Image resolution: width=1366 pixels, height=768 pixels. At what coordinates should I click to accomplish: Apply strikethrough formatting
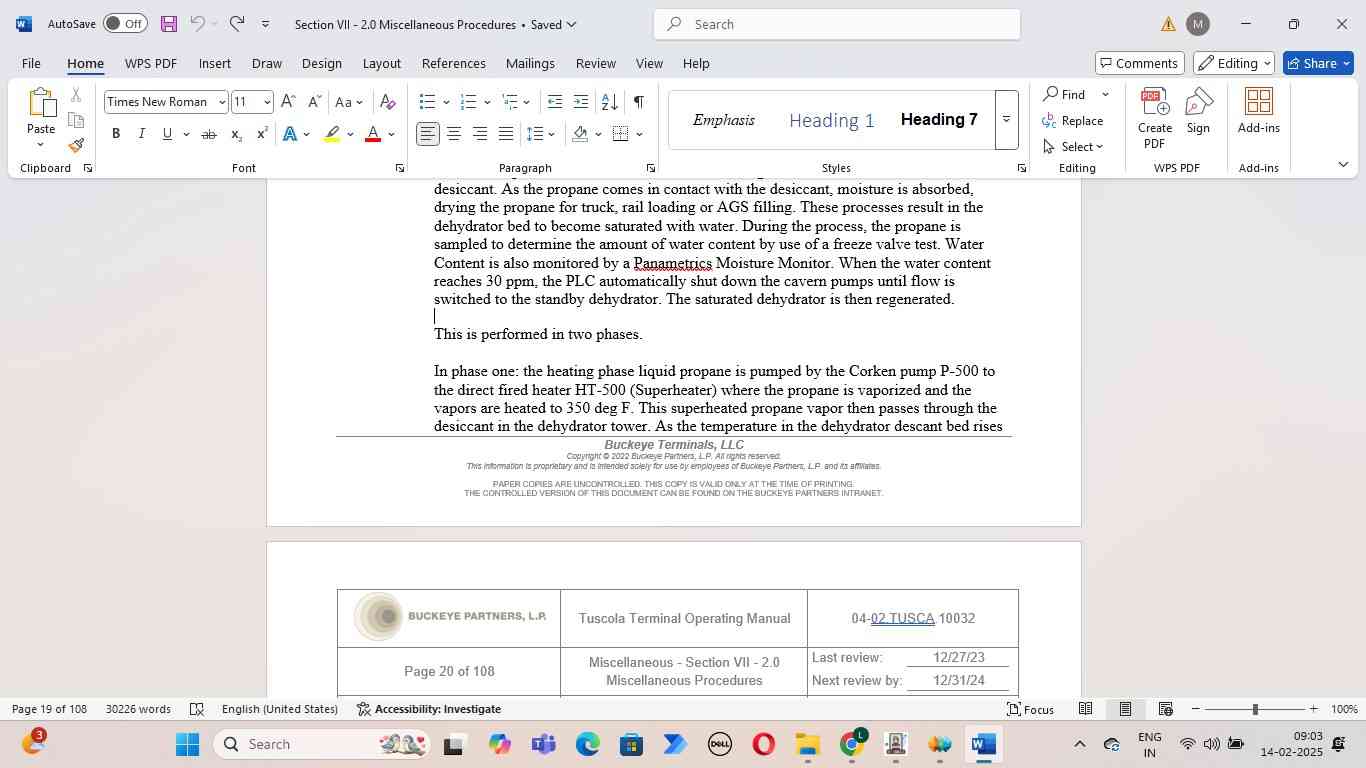[208, 134]
